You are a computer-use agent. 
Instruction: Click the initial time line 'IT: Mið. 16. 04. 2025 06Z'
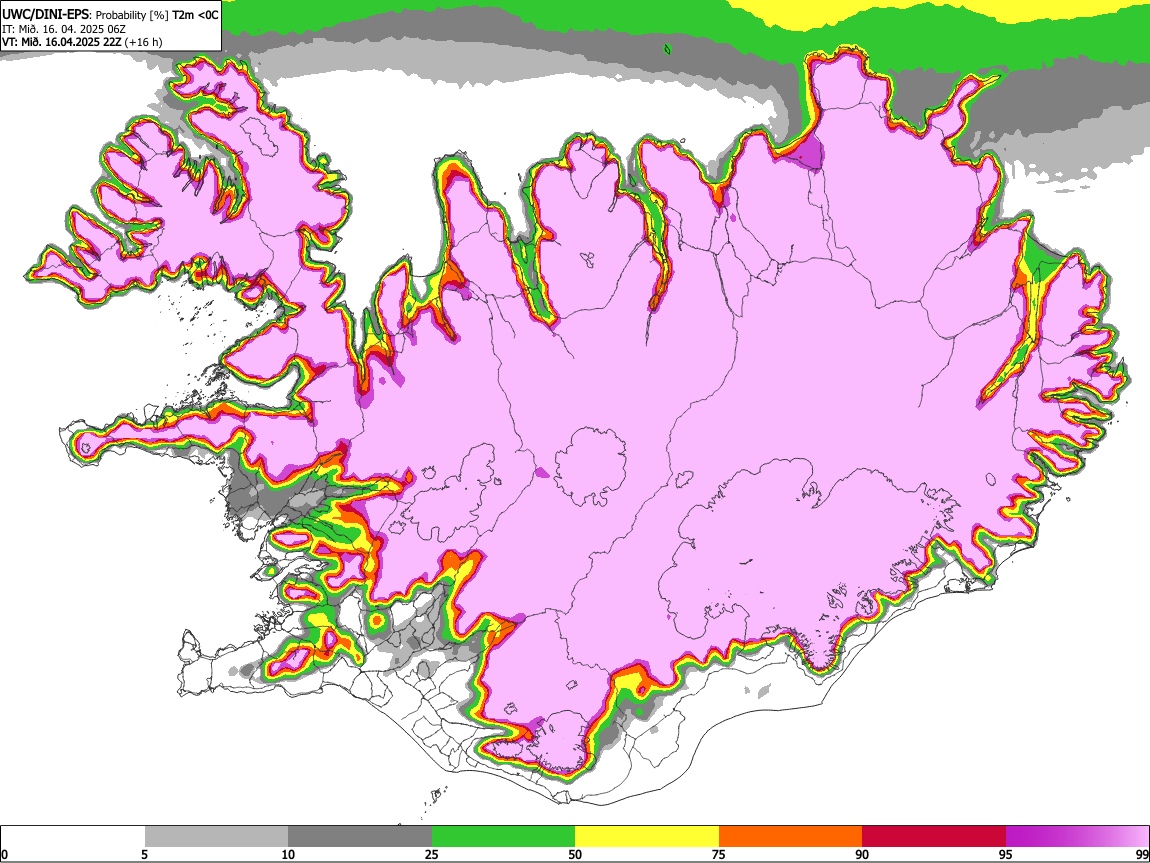[x=64, y=29]
